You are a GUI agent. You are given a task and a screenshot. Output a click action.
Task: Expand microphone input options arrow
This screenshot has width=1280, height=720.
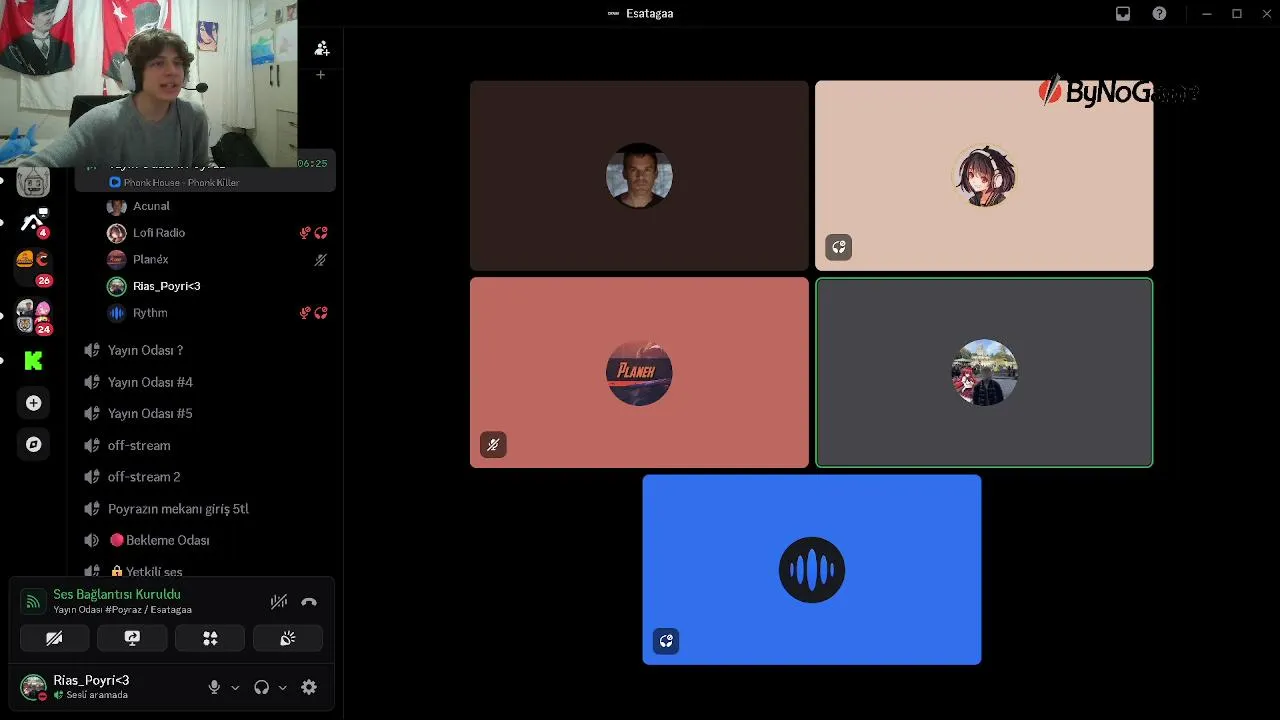tap(235, 688)
